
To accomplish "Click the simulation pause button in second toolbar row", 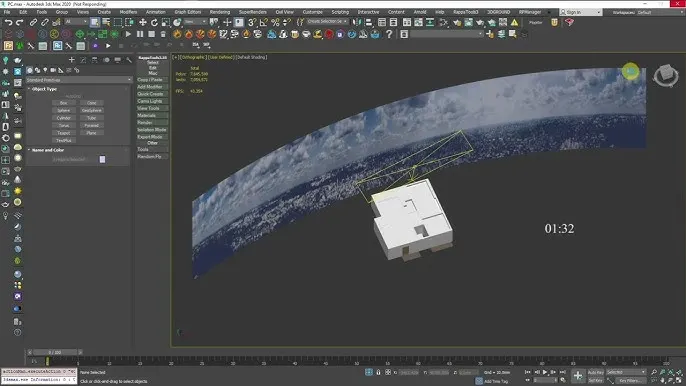I will point(140,34).
